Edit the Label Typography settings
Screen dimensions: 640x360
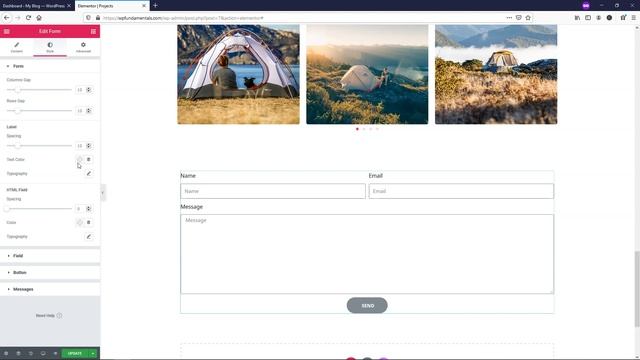(x=89, y=173)
